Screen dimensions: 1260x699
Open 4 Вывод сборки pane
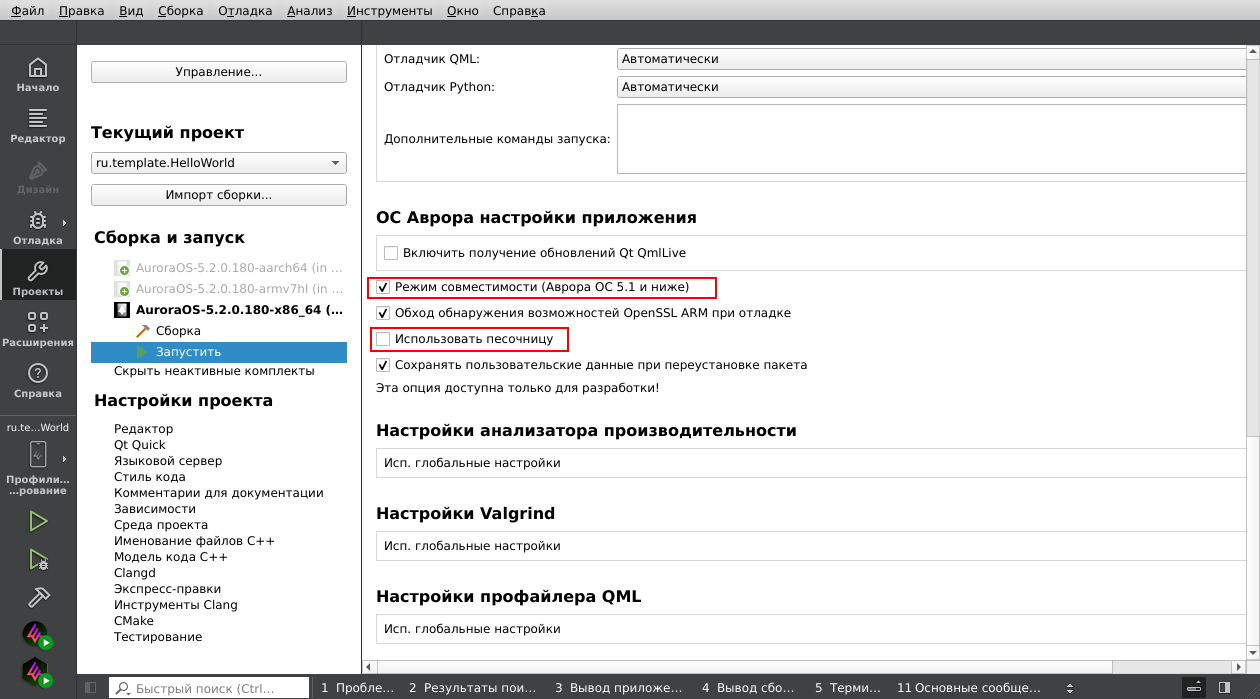click(749, 688)
